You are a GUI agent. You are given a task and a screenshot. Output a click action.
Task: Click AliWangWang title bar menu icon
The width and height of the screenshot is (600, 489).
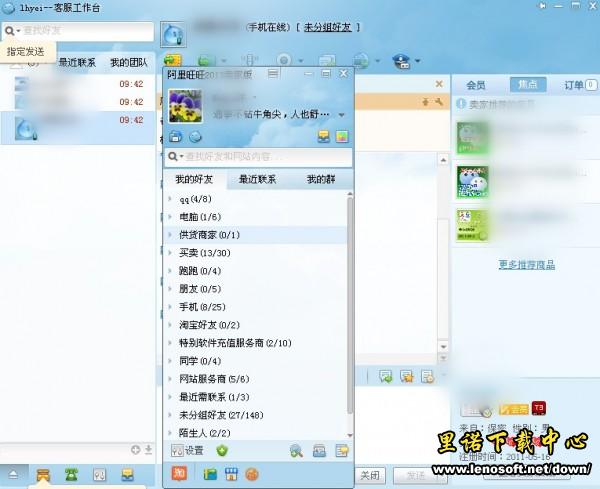[273, 73]
